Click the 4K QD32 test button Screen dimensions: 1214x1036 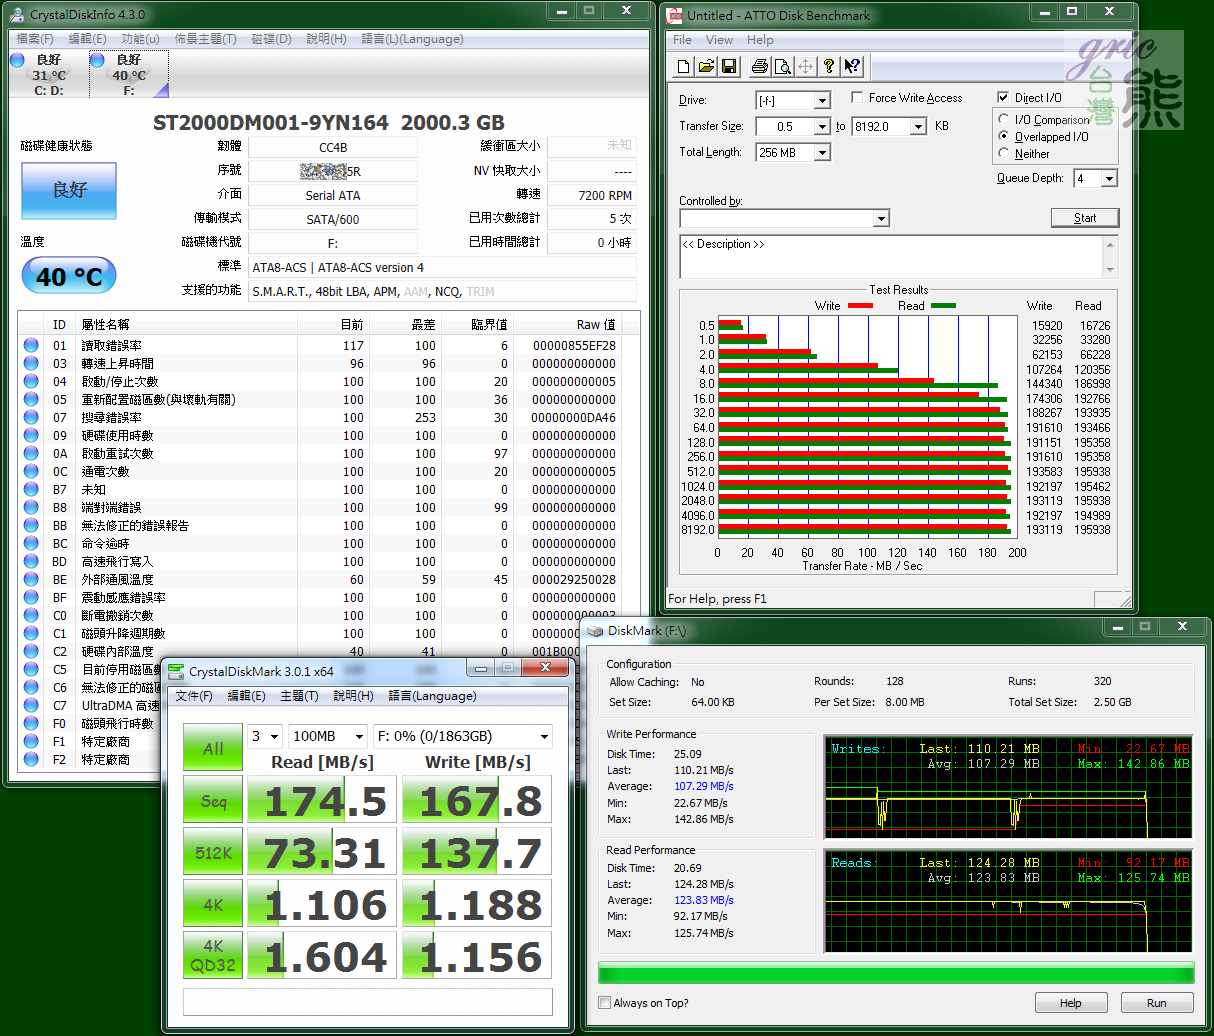pyautogui.click(x=213, y=956)
